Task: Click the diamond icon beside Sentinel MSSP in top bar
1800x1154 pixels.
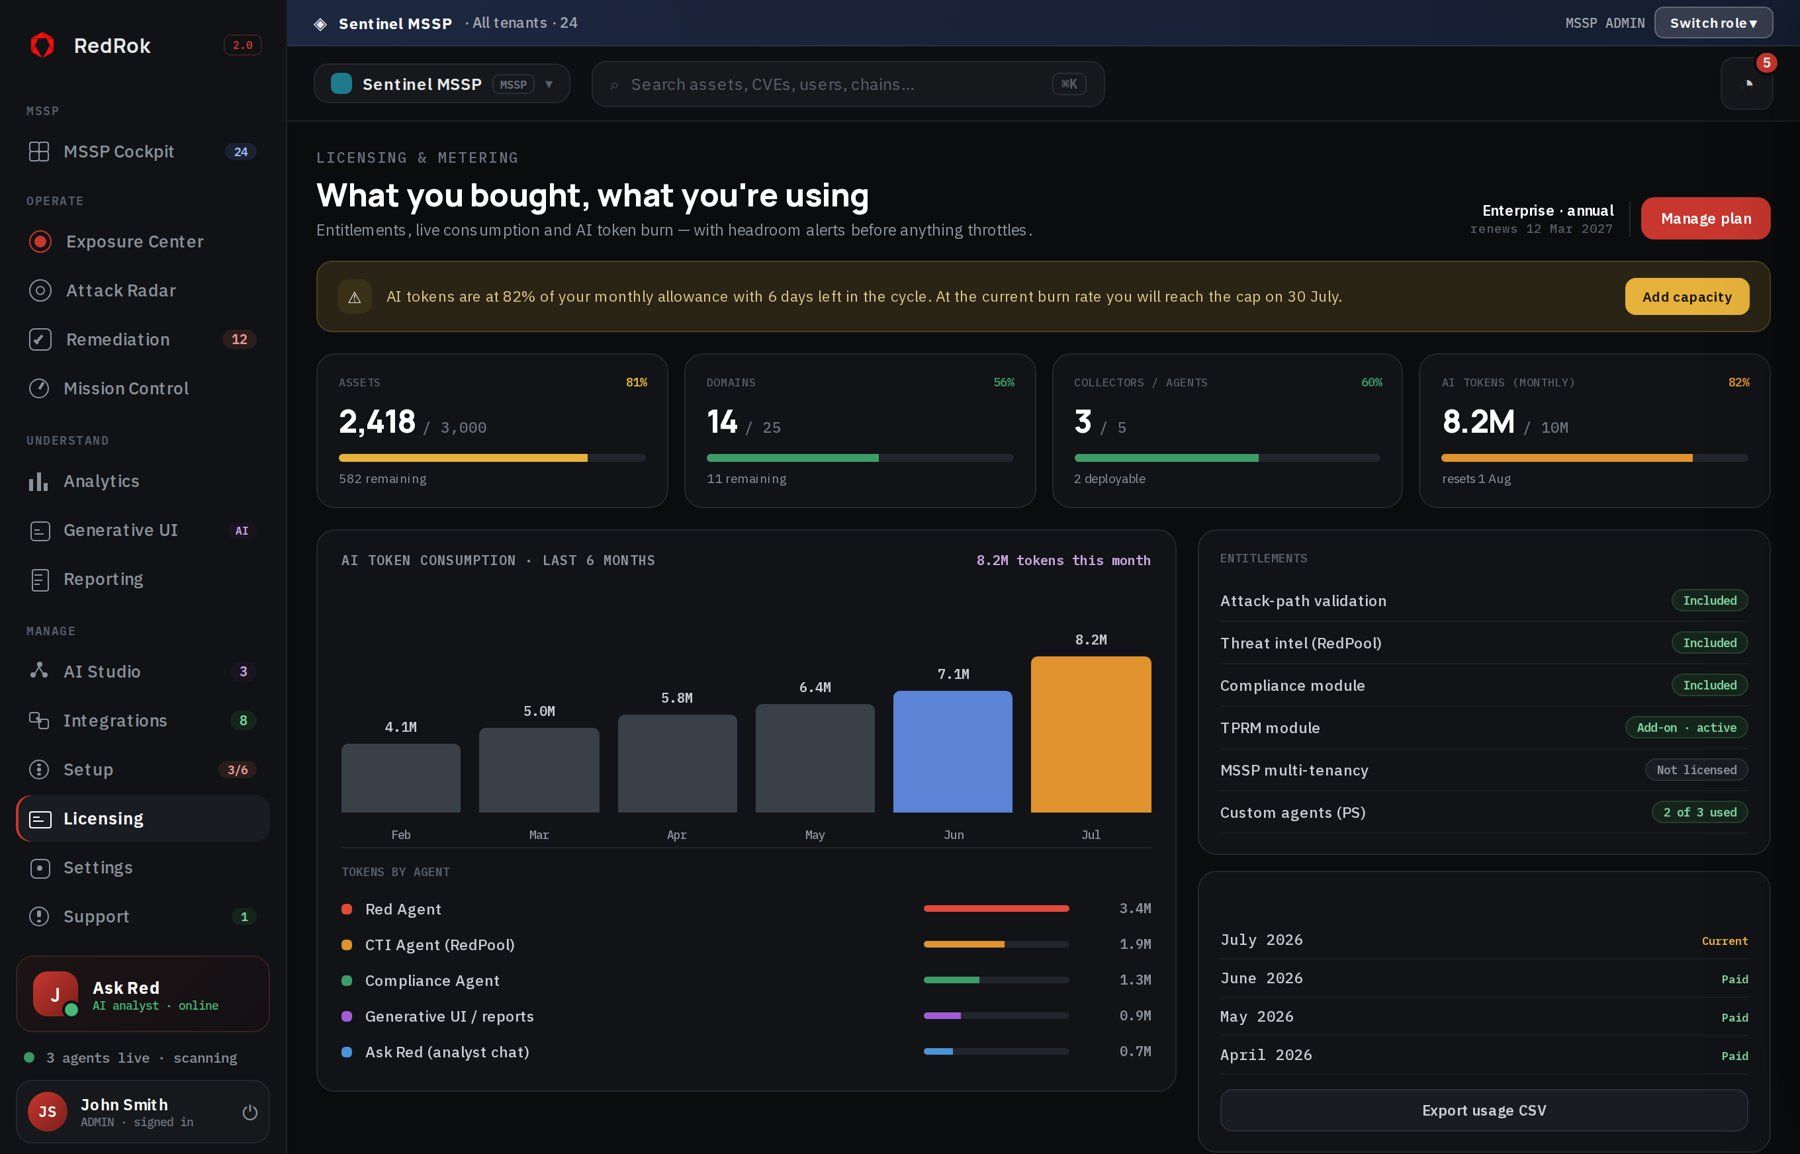Action: 320,23
